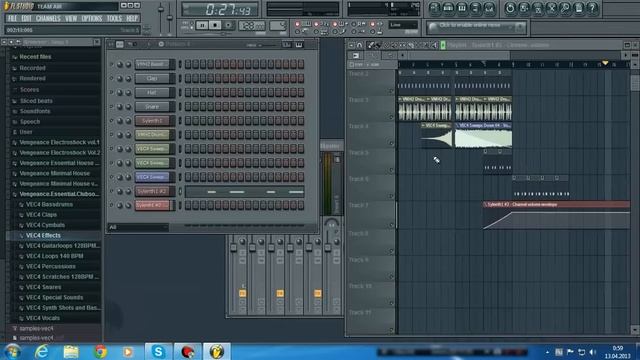Mute the Hat channel LED
This screenshot has height=360, width=640.
111,93
